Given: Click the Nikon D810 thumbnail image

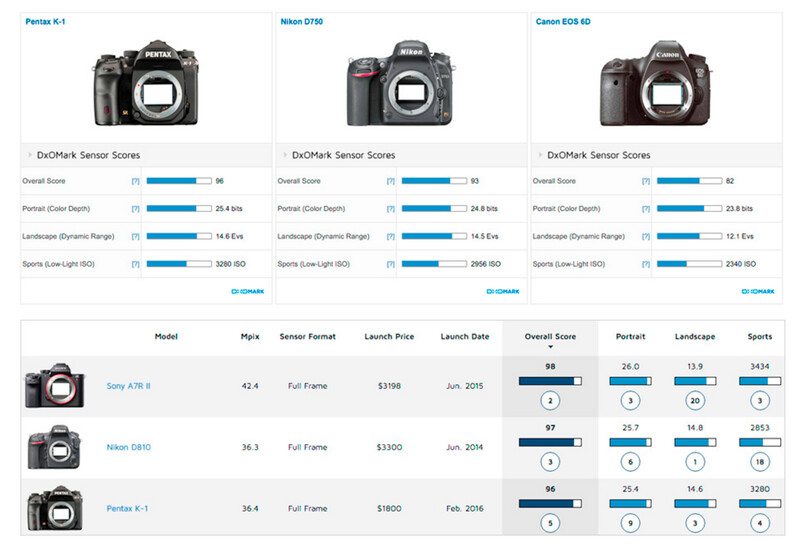Looking at the screenshot, I should (x=55, y=447).
